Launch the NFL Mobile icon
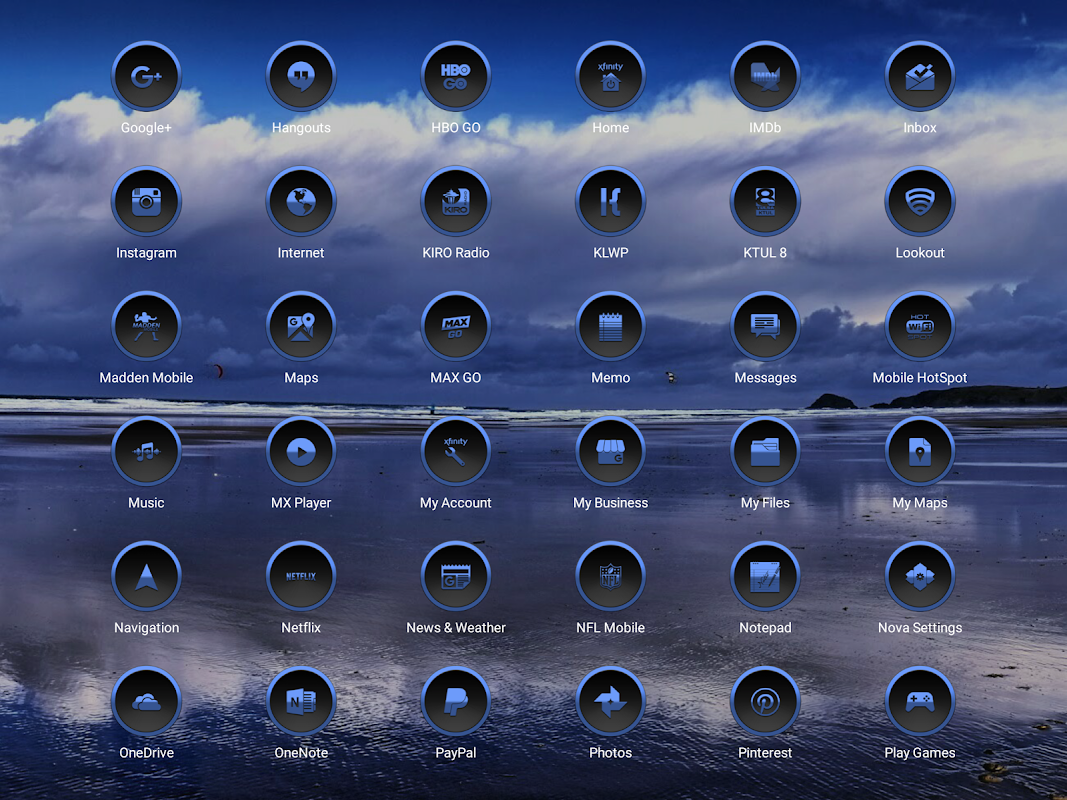The height and width of the screenshot is (800, 1067). coord(610,577)
